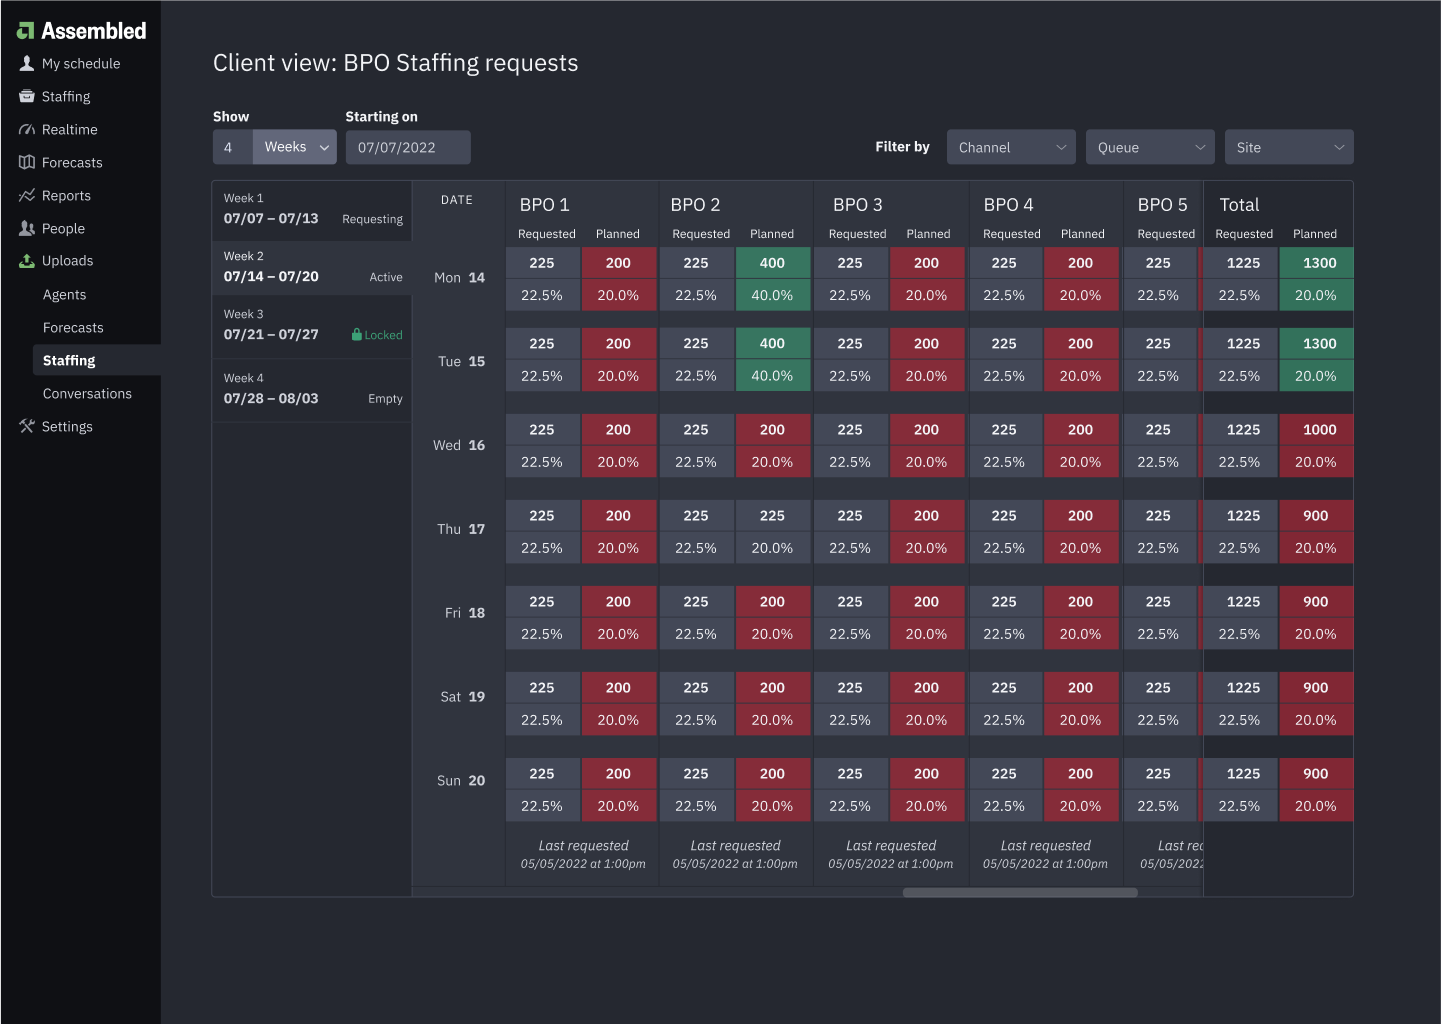Open Settings via tools icon
The image size is (1441, 1025).
point(27,426)
